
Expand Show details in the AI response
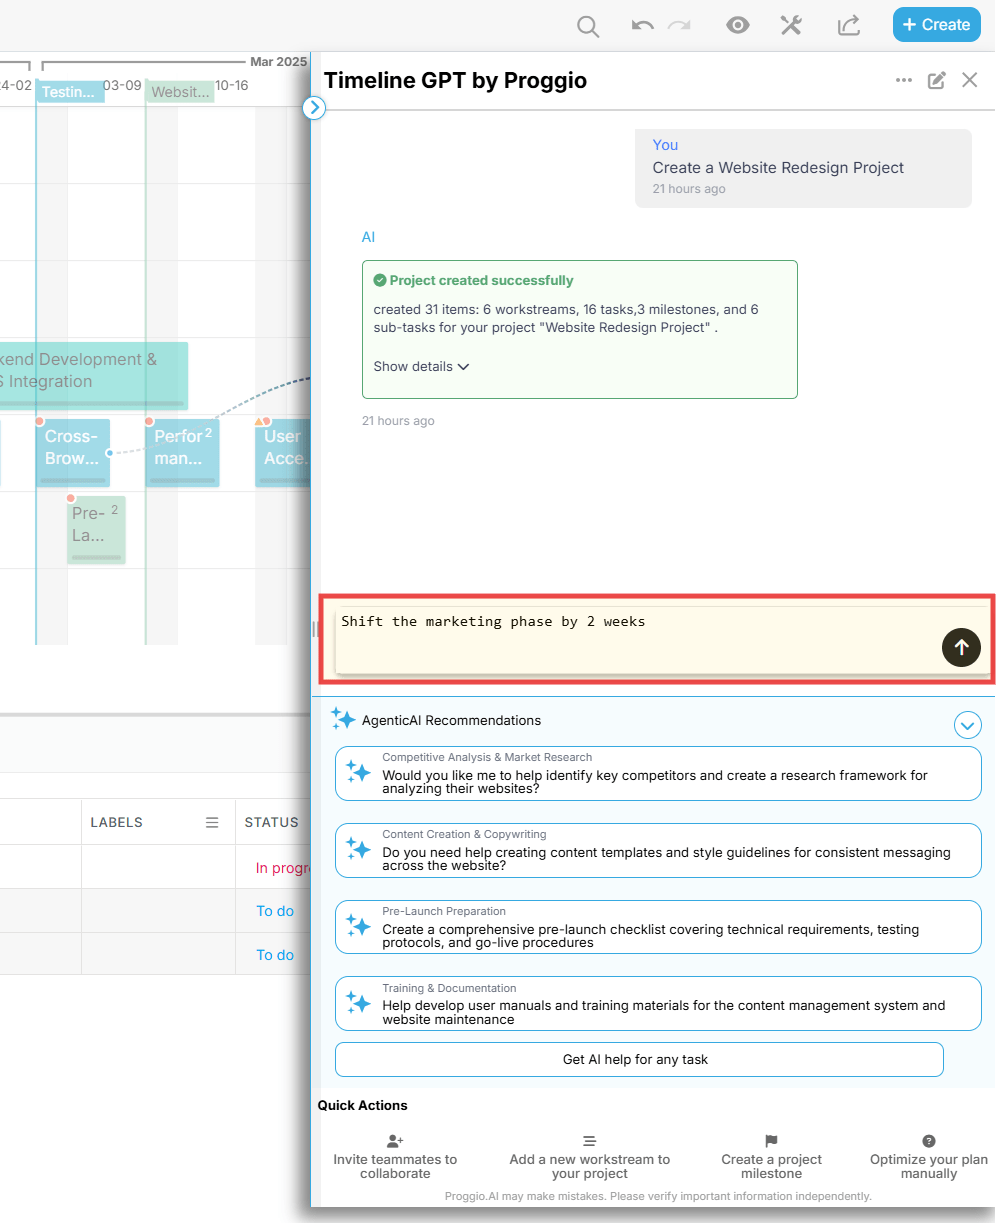[x=421, y=366]
